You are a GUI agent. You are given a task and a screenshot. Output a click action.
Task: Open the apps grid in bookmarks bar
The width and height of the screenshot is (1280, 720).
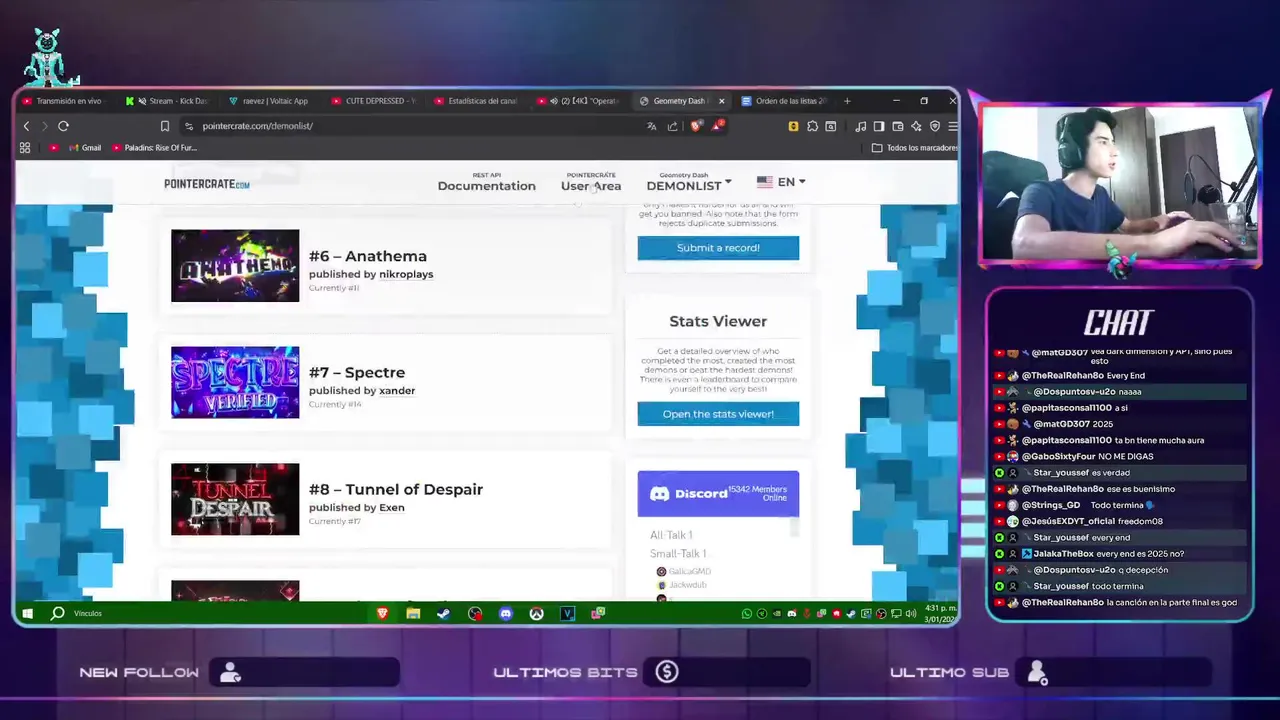tap(25, 148)
